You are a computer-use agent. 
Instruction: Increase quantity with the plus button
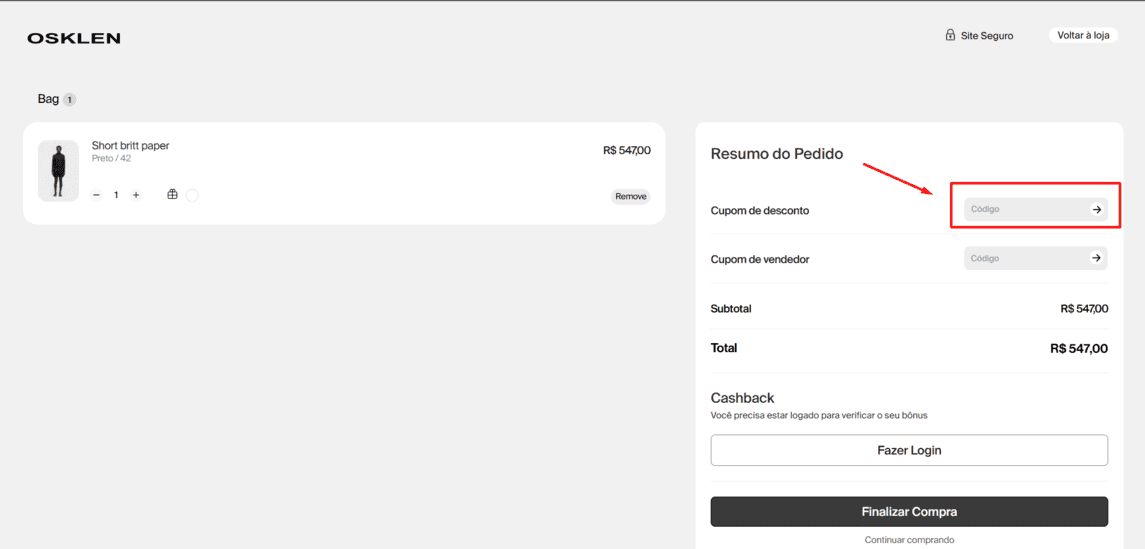click(x=135, y=195)
